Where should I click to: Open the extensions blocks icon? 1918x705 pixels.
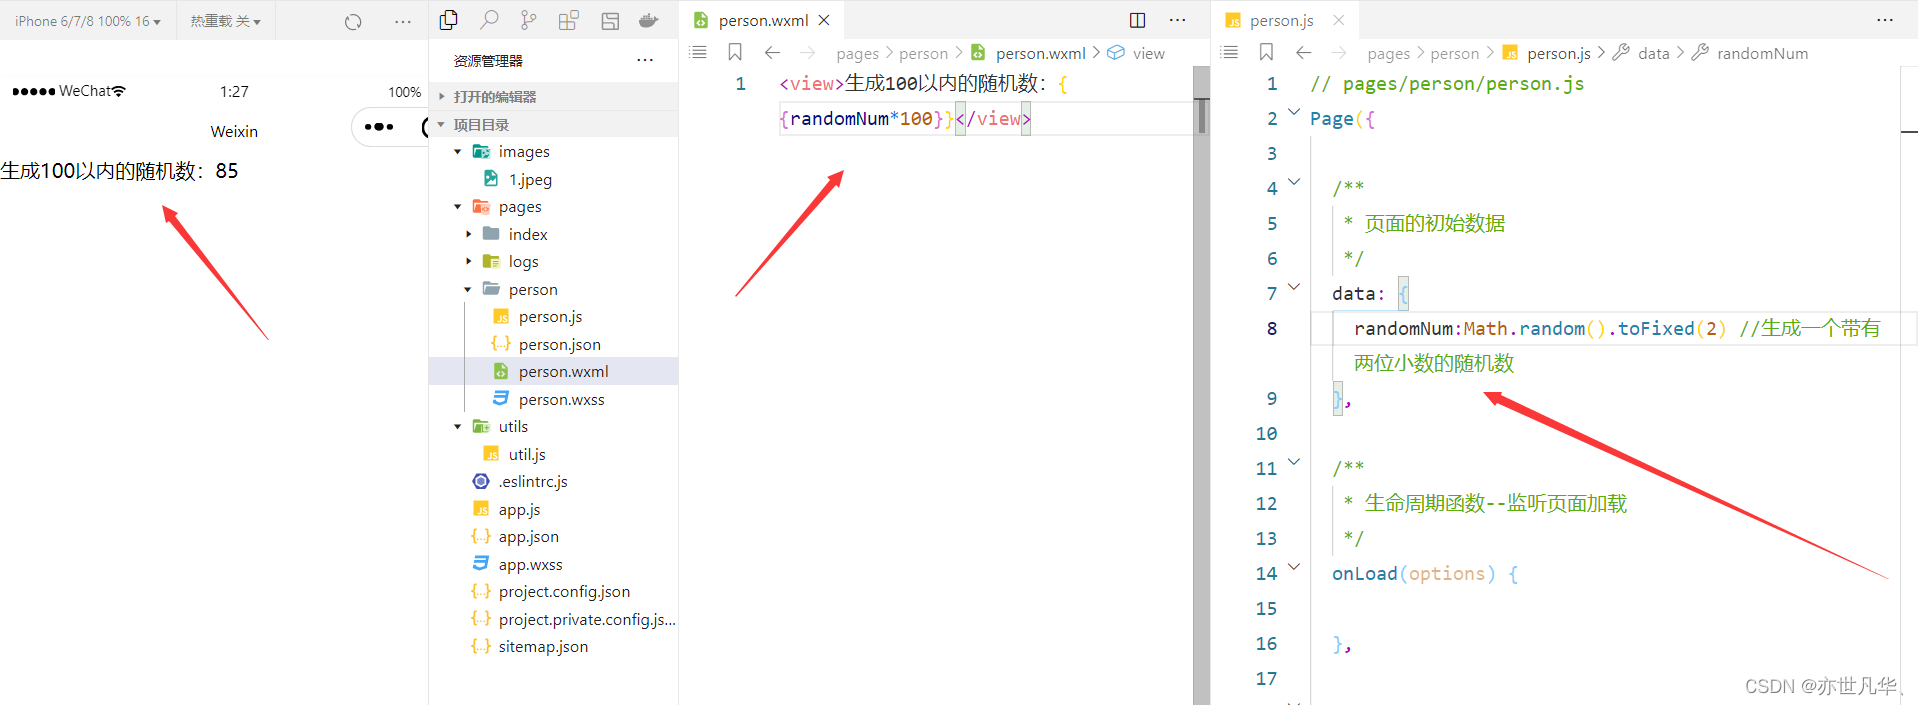point(569,20)
